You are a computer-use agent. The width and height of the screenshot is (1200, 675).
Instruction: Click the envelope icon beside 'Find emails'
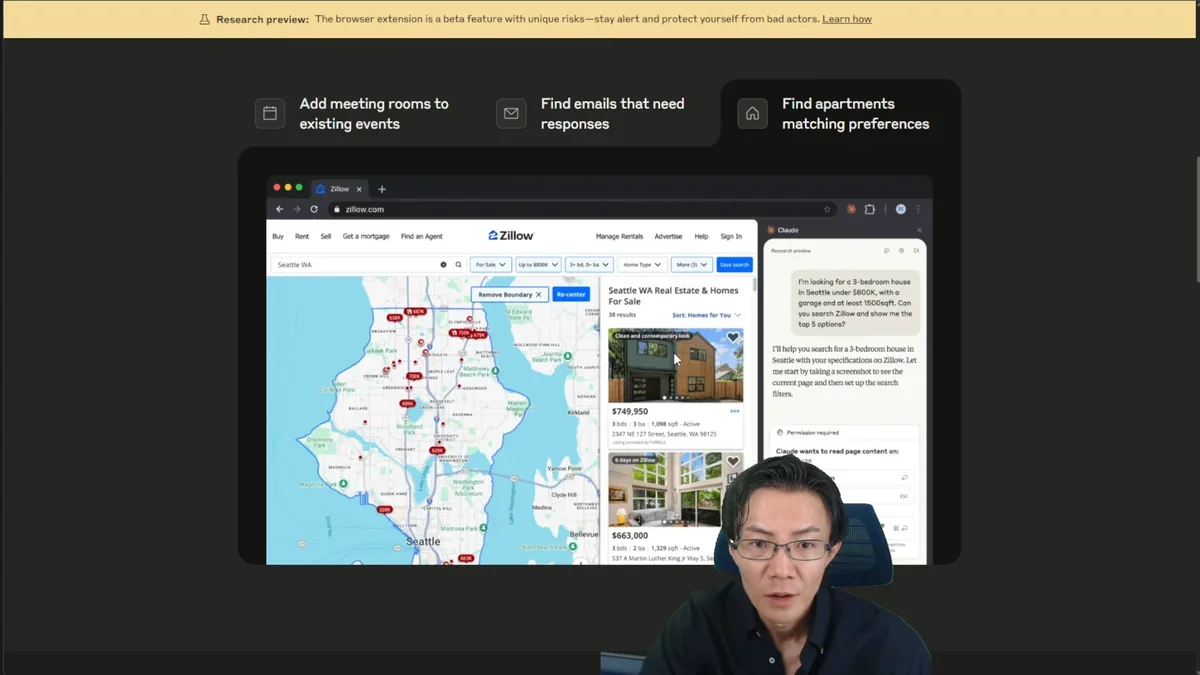click(511, 114)
